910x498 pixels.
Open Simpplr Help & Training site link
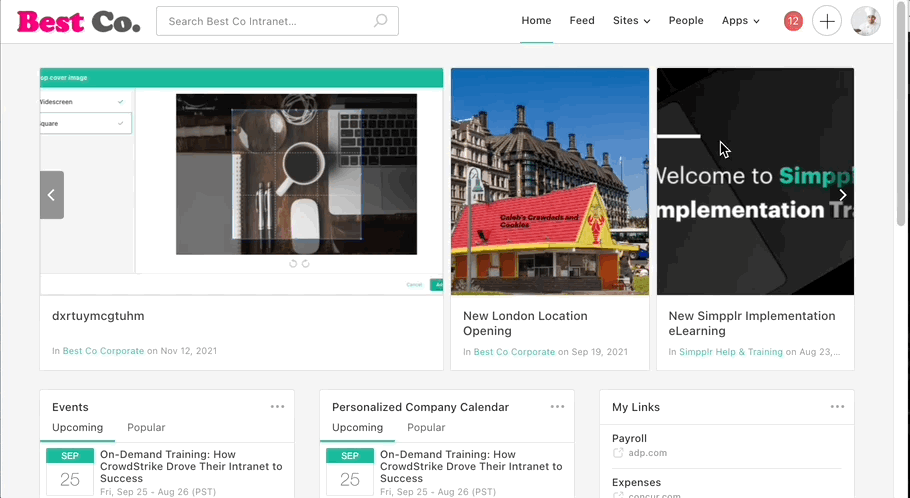pyautogui.click(x=731, y=352)
